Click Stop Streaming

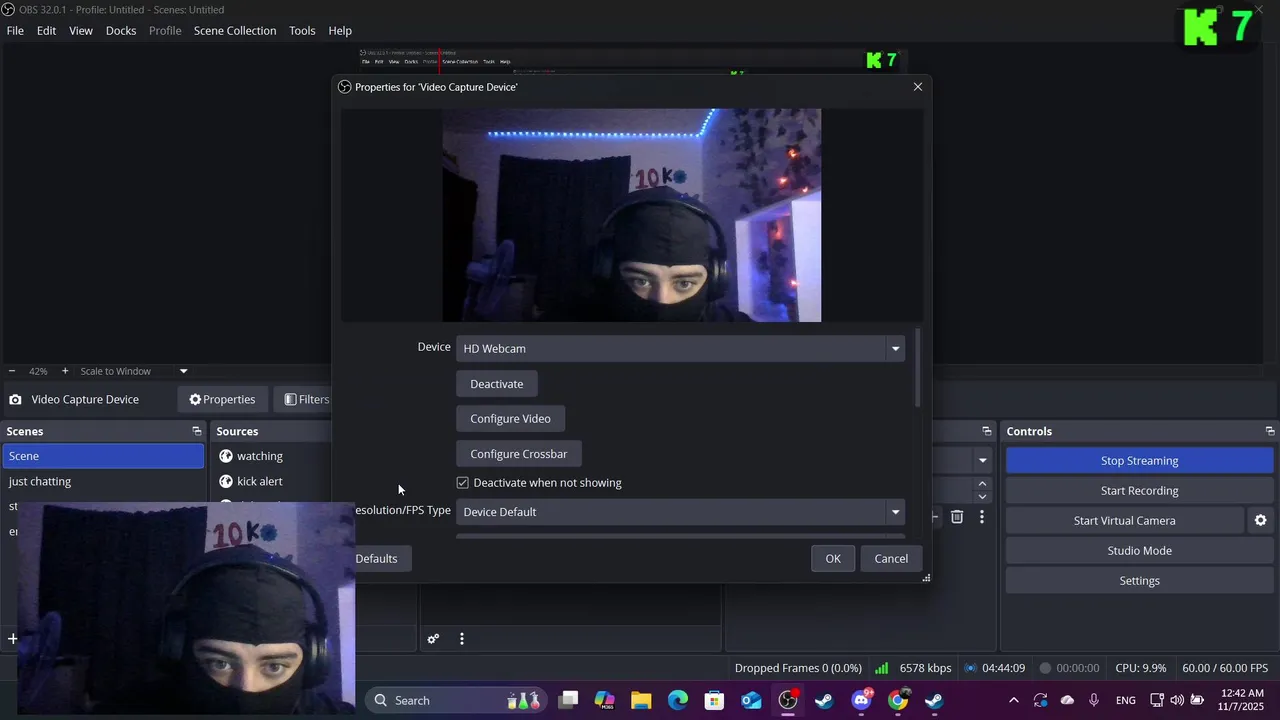point(1139,461)
